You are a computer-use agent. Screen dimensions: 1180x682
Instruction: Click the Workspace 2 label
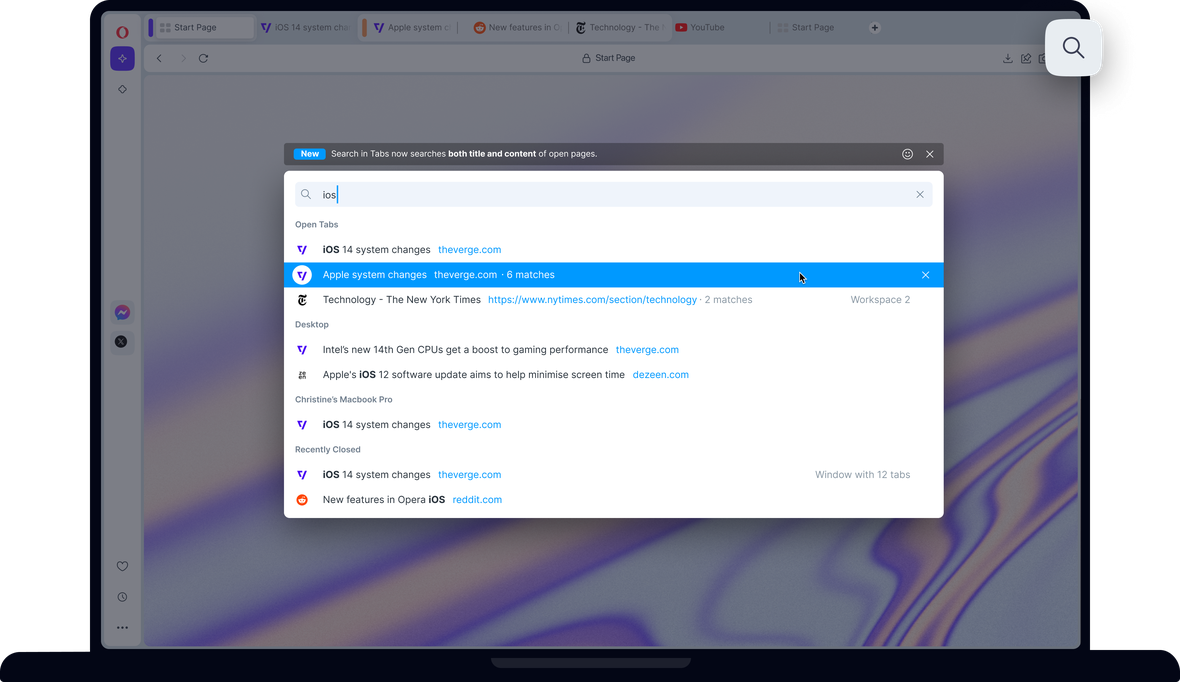coord(880,300)
